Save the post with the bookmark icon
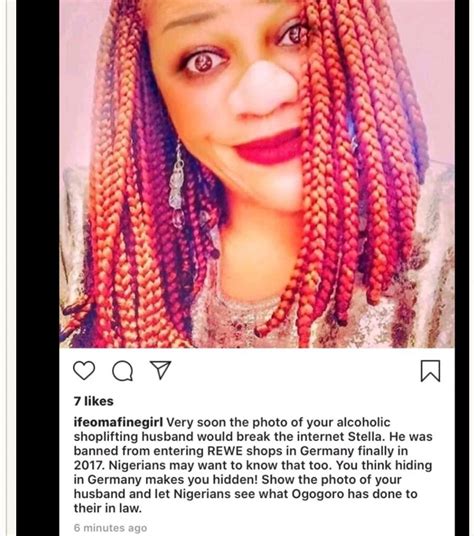 (x=430, y=371)
